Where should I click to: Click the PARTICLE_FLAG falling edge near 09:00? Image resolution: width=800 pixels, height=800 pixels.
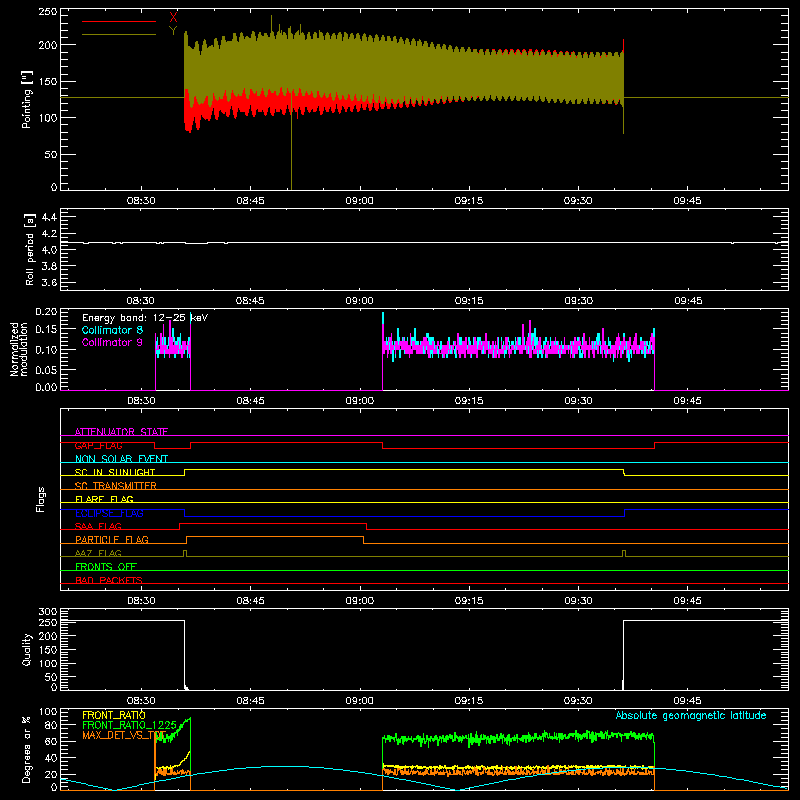363,540
